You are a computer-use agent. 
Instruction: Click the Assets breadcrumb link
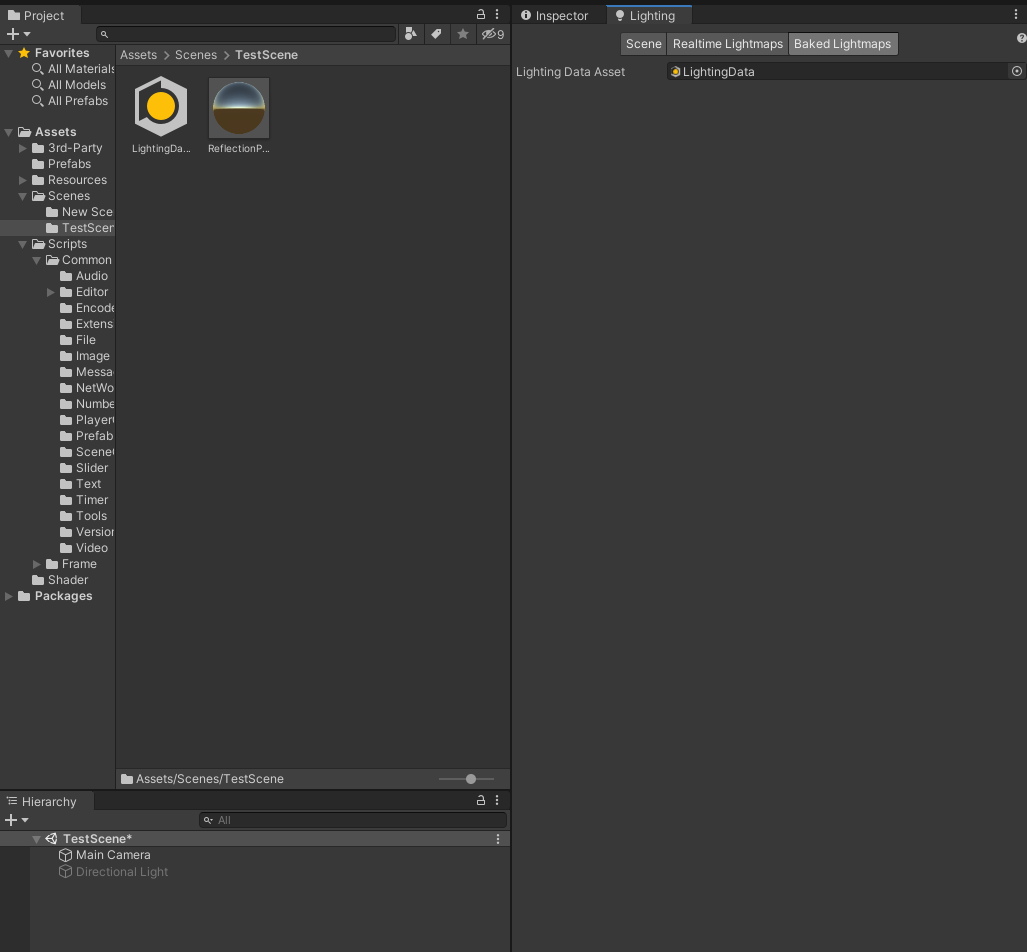pos(138,55)
